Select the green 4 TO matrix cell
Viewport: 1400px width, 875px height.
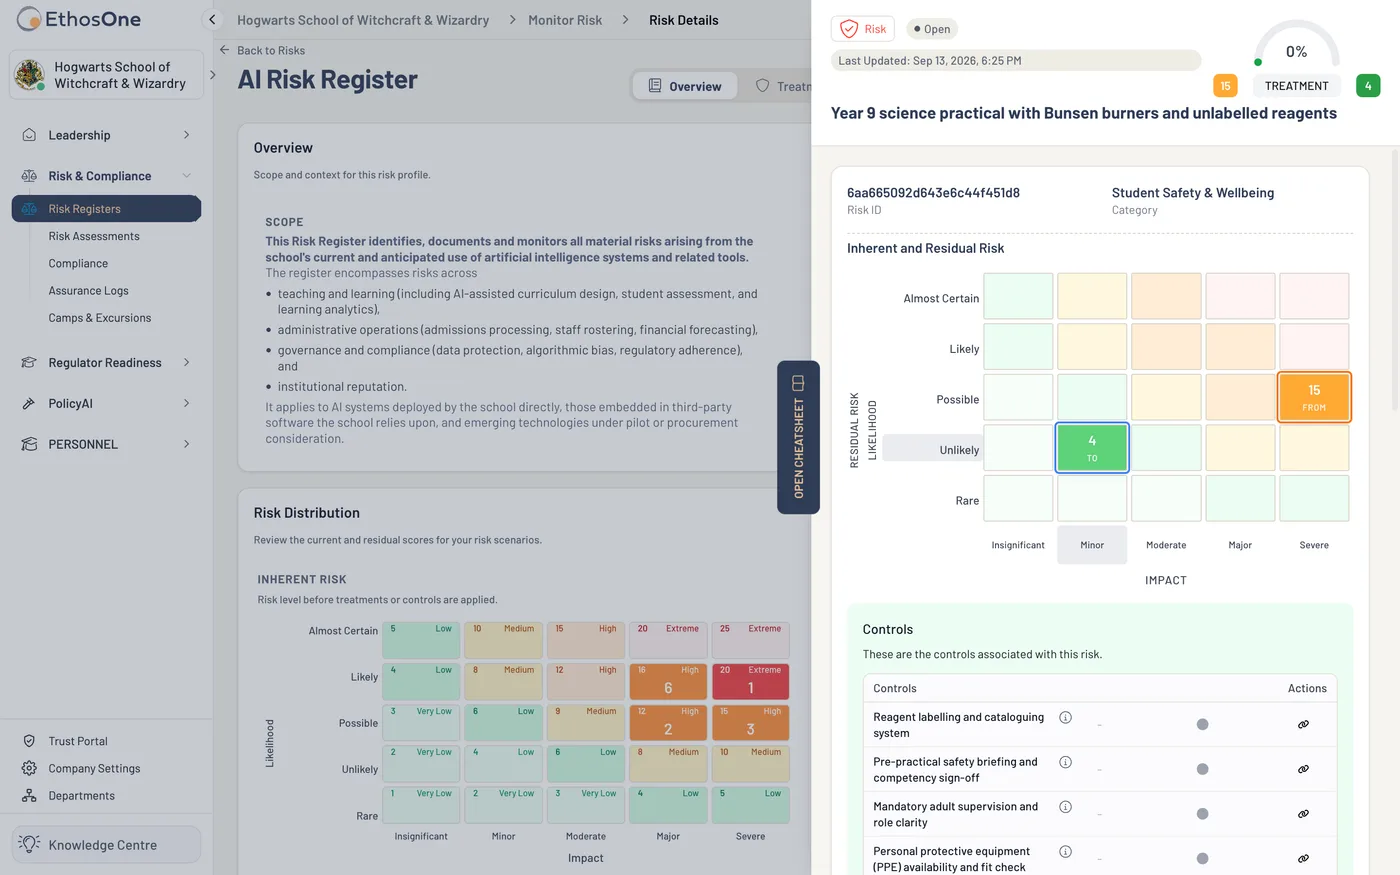coord(1092,447)
